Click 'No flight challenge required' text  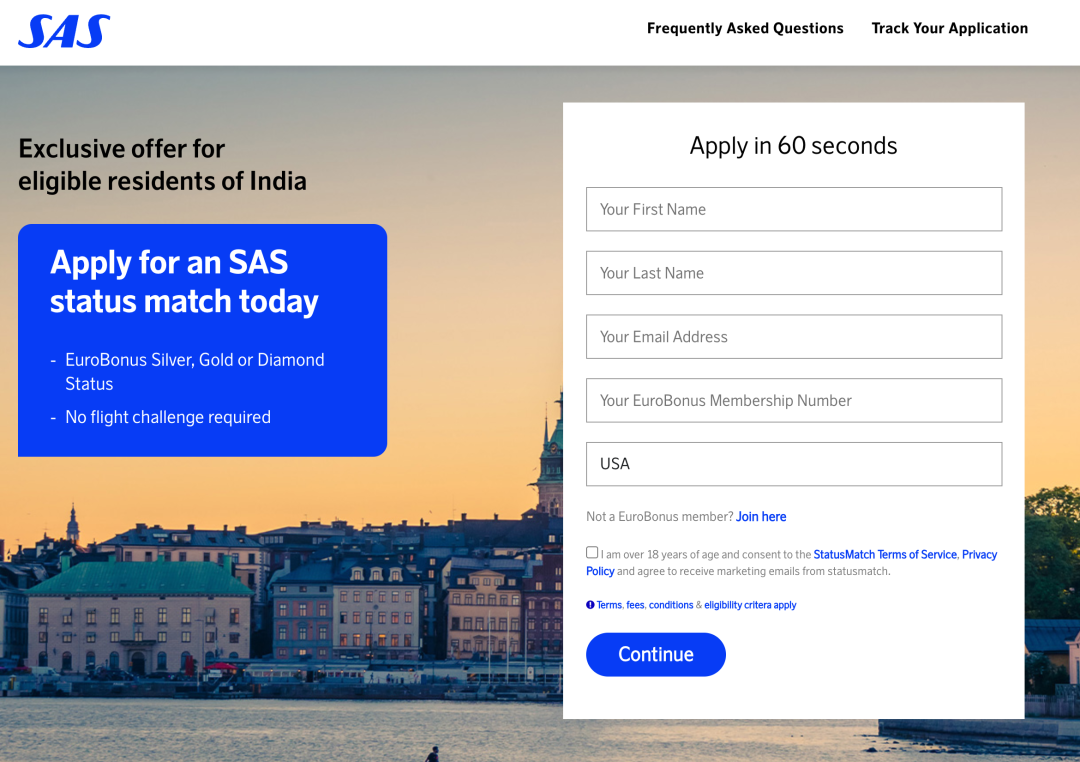[x=168, y=418]
